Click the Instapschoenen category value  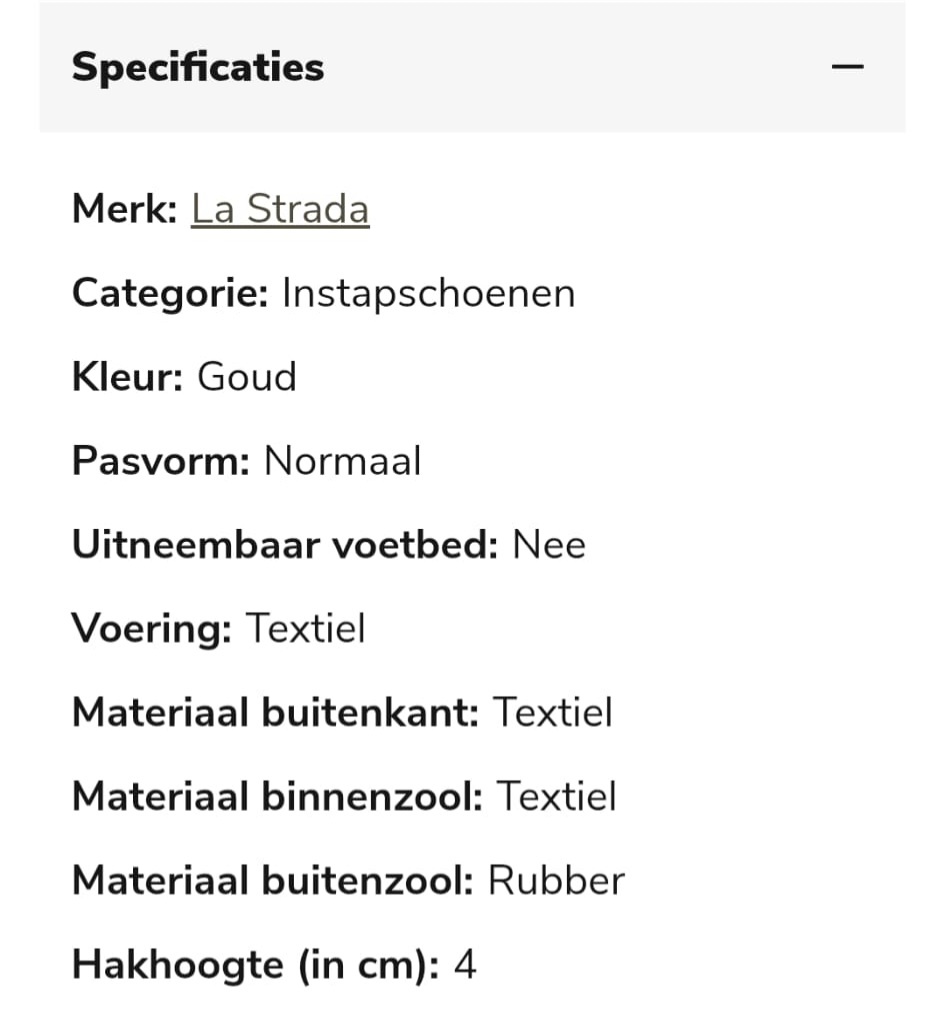tap(428, 294)
